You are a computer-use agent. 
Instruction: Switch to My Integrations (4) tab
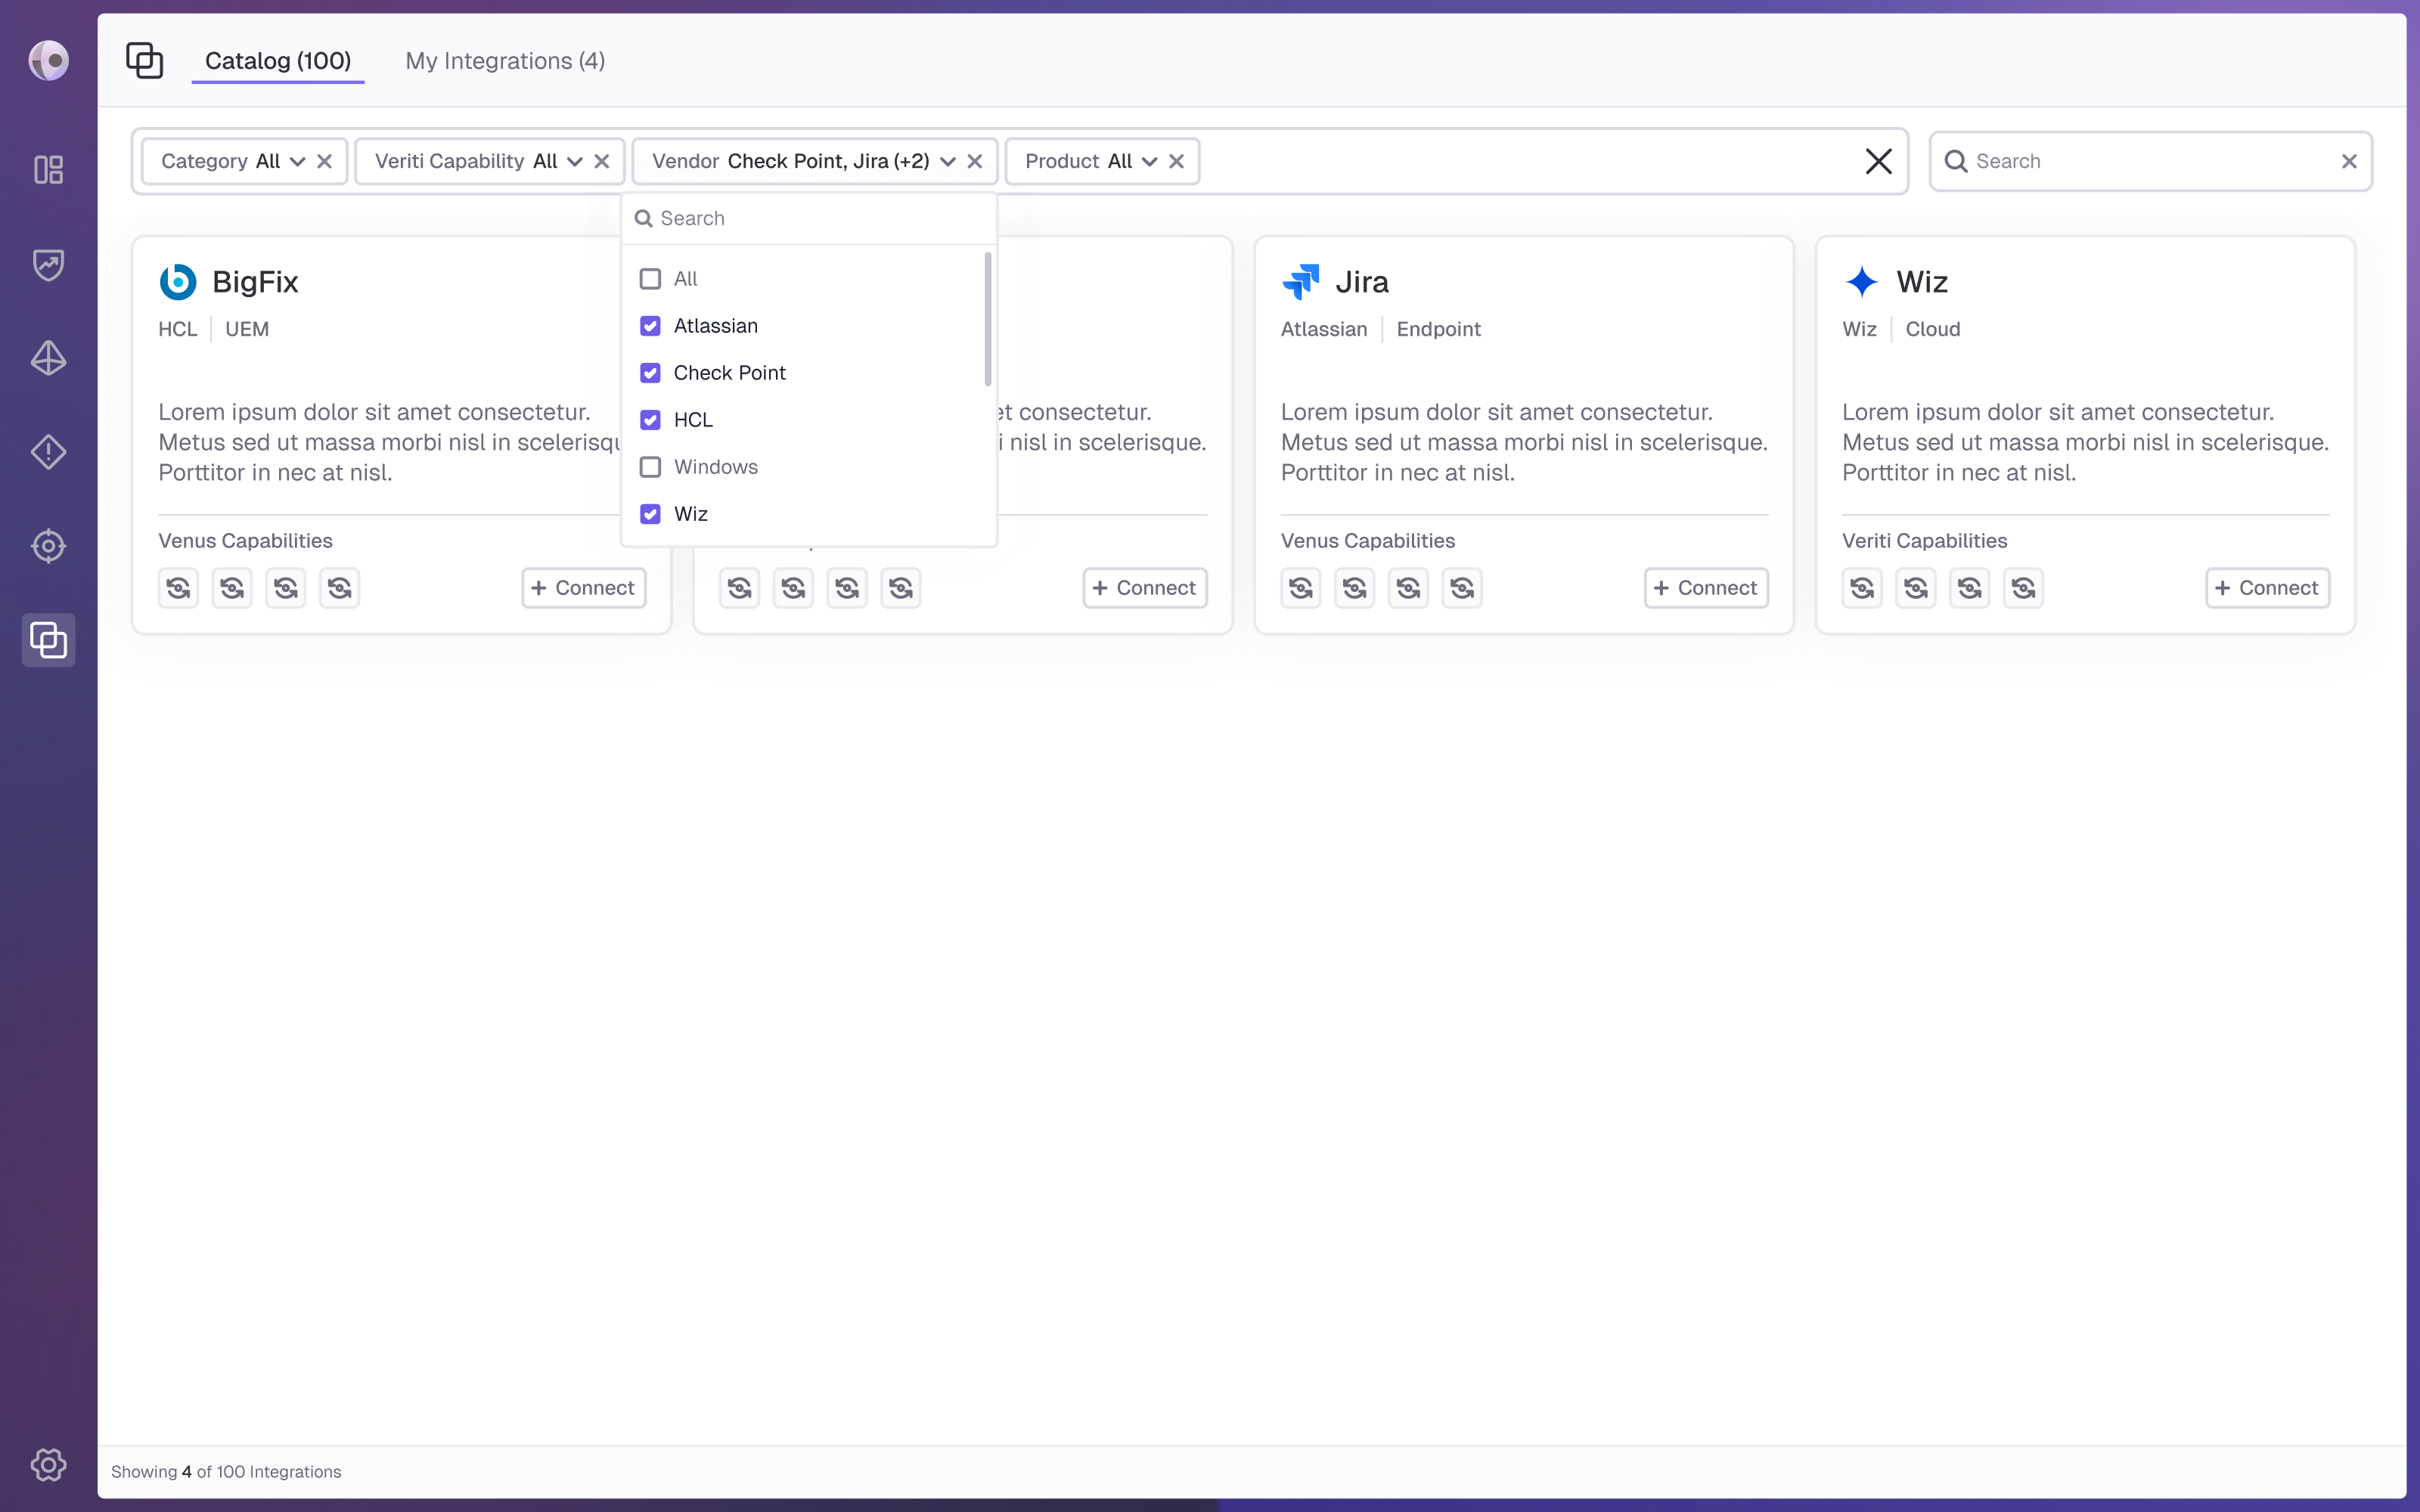pos(505,61)
